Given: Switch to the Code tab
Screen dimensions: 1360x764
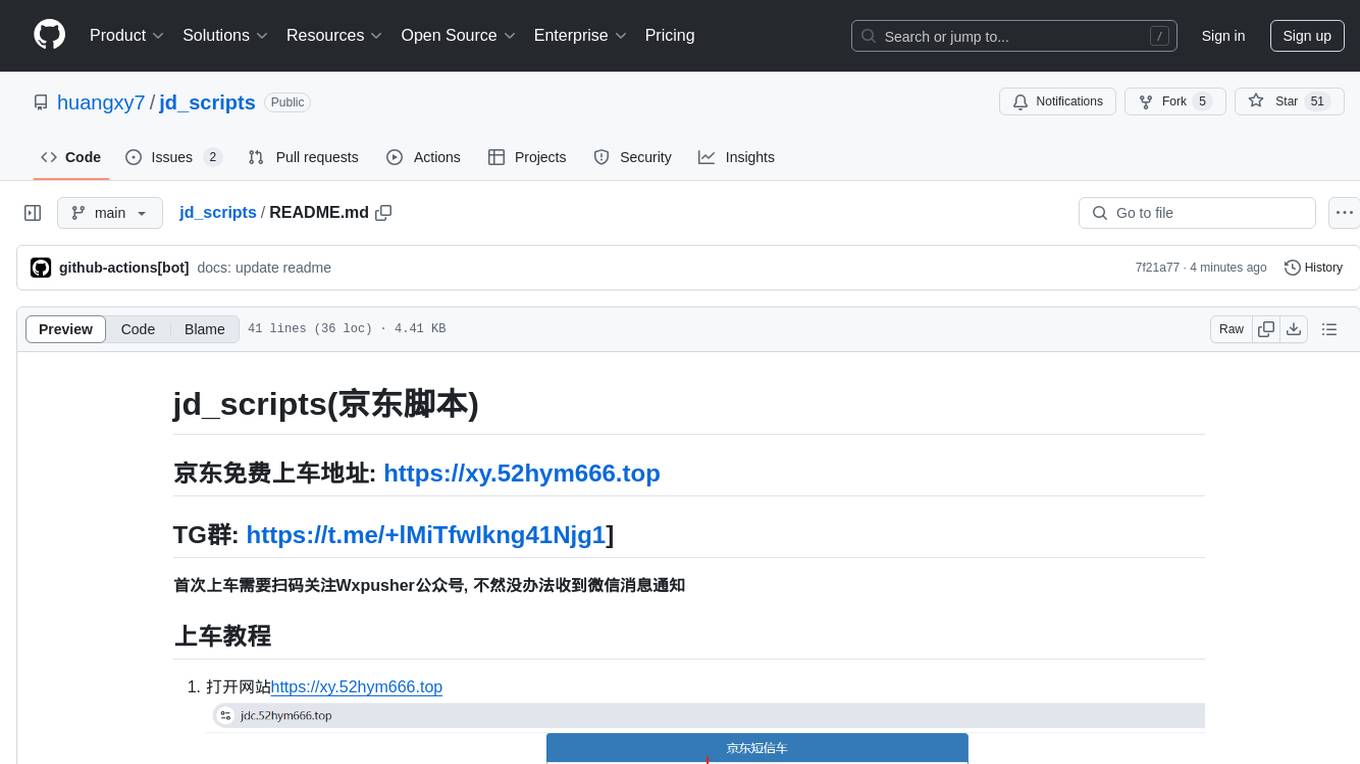Looking at the screenshot, I should 71,157.
